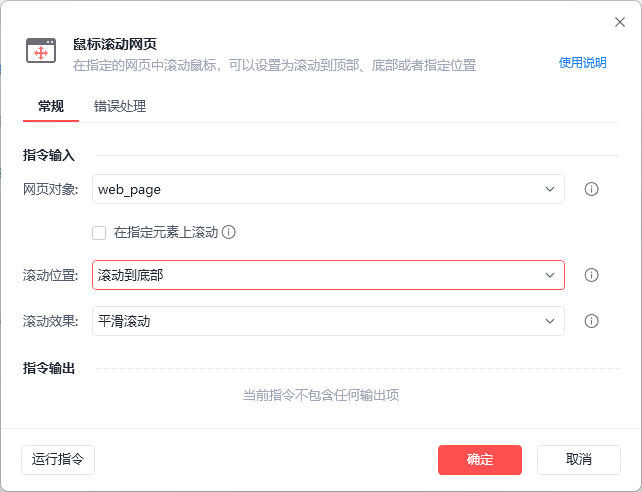642x492 pixels.
Task: Switch to the 常规 tab
Action: pyautogui.click(x=51, y=106)
